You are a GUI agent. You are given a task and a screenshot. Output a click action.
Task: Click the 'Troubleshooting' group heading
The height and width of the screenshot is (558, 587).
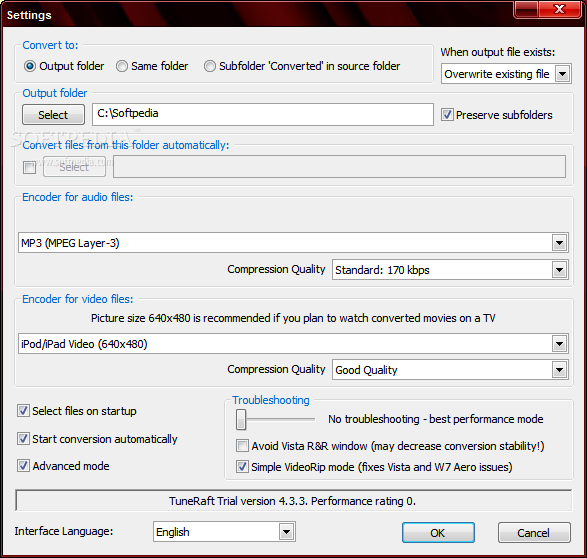(x=271, y=400)
